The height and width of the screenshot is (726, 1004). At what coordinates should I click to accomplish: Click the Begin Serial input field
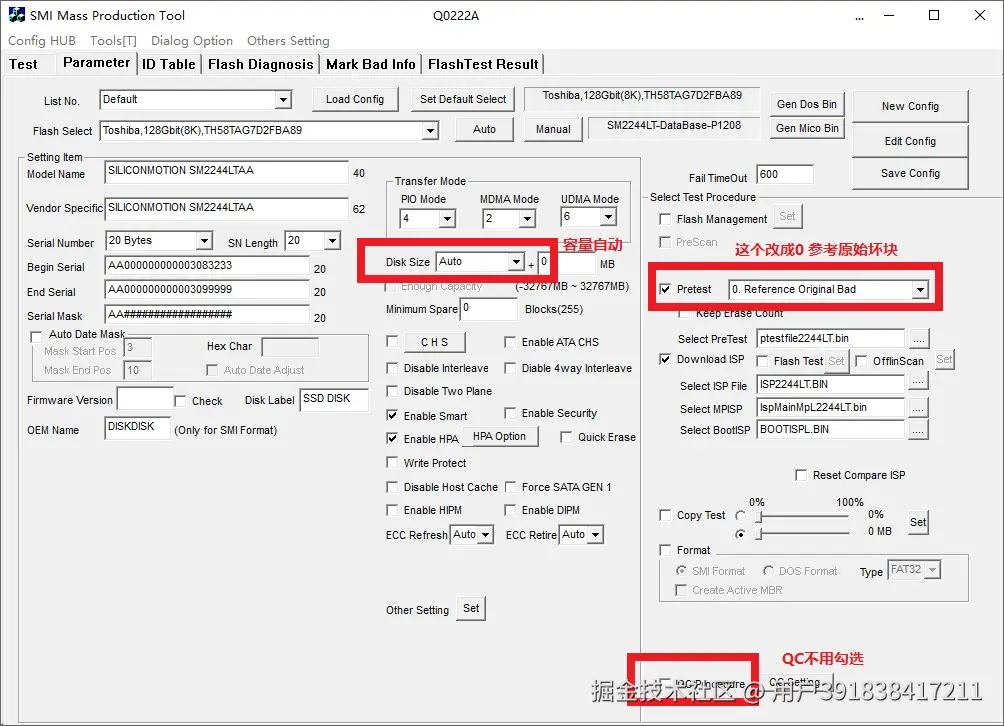pos(207,266)
